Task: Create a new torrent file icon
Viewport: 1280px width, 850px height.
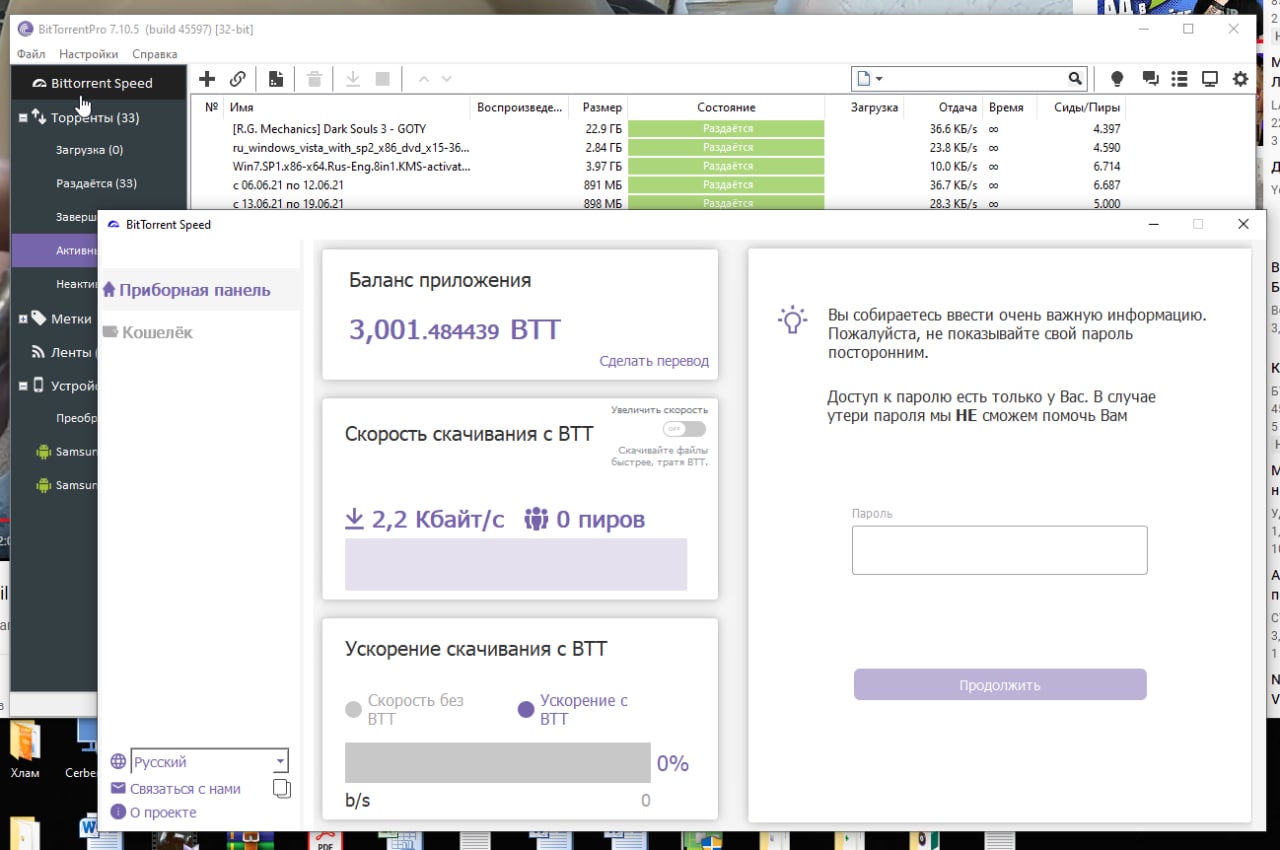Action: pyautogui.click(x=276, y=79)
